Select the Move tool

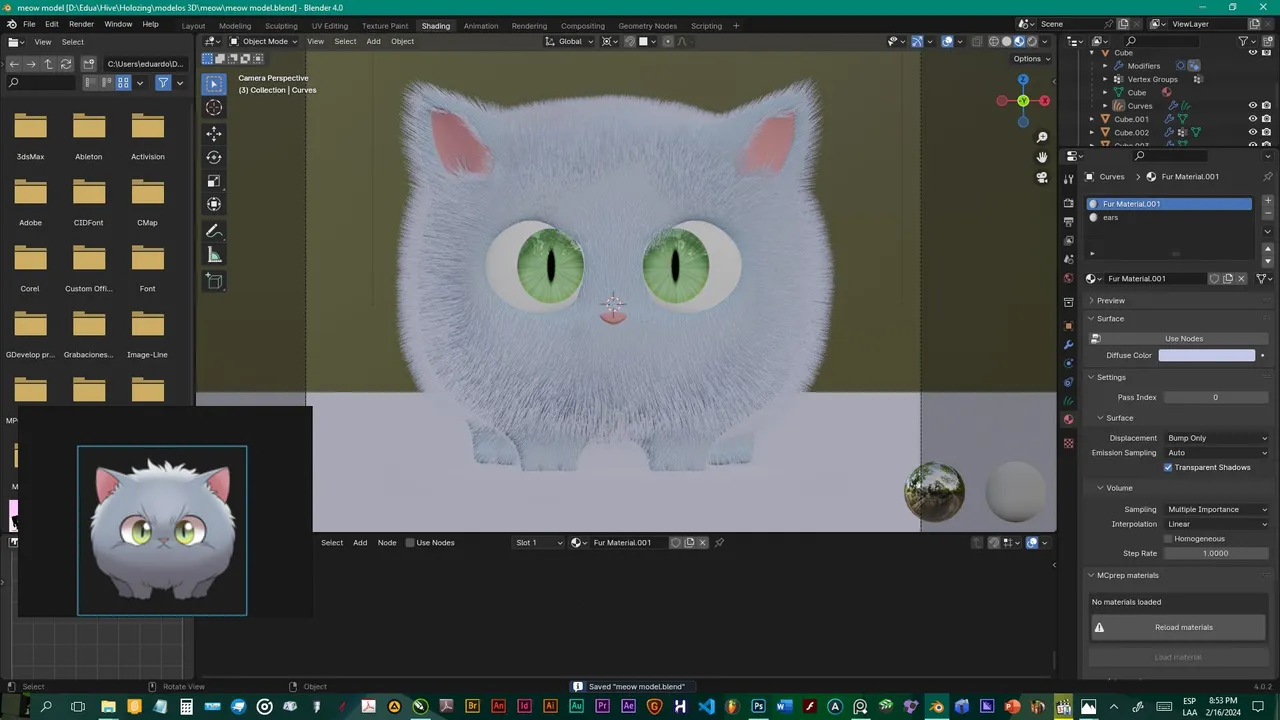tap(214, 134)
